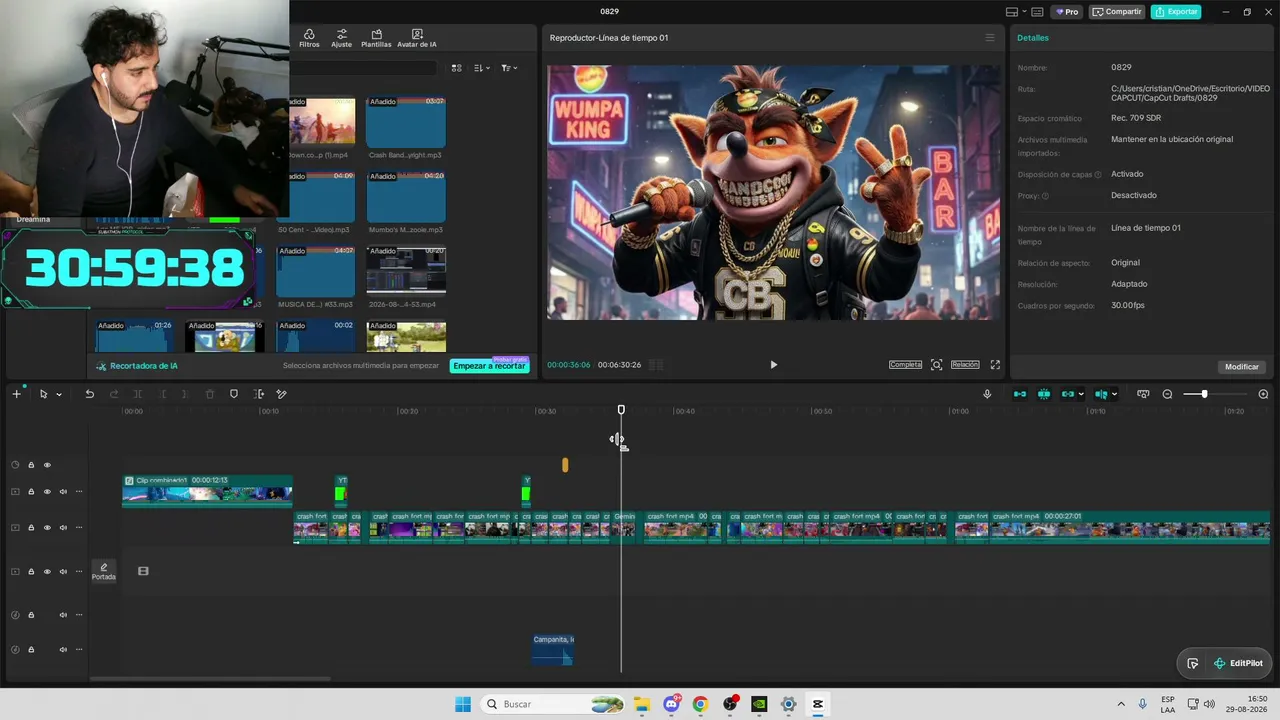Toggle preview axis
This screenshot has height=720, width=1280.
click(x=1101, y=394)
